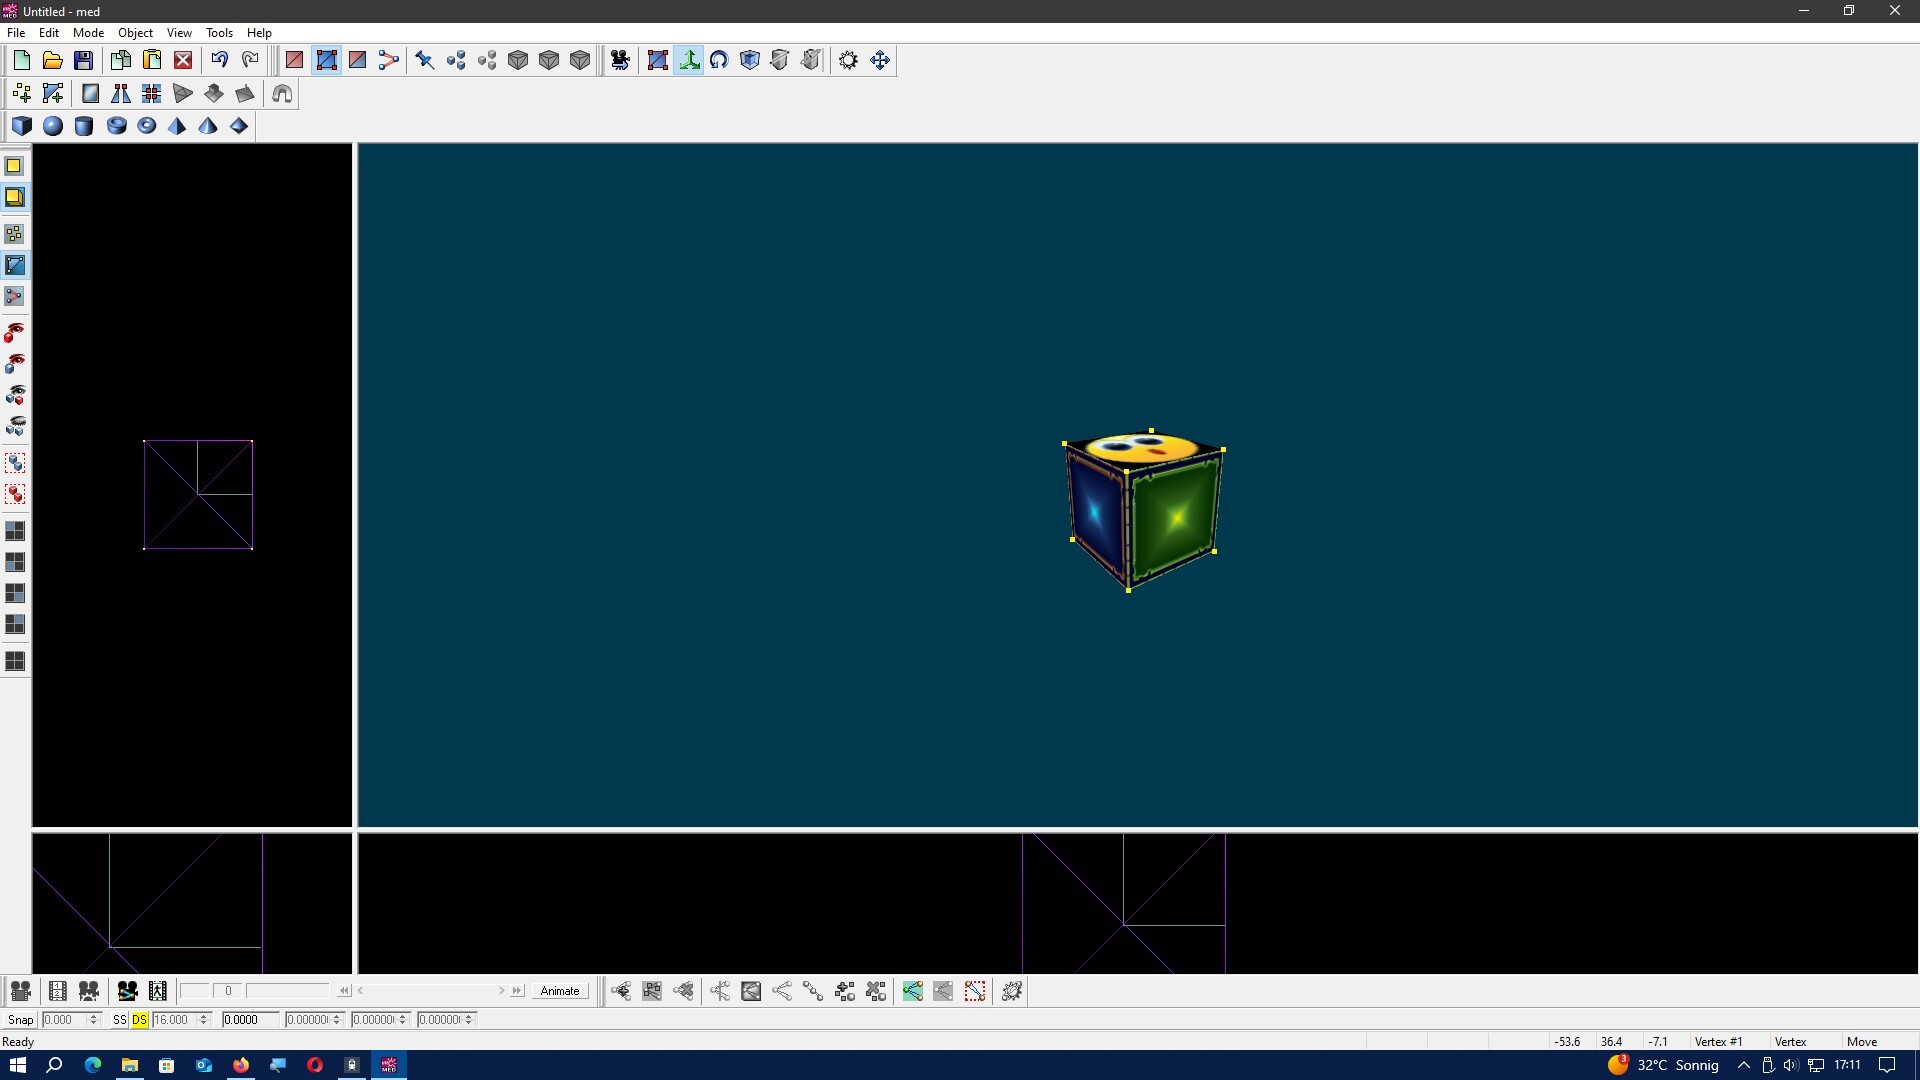Screen dimensions: 1920x1080
Task: Click the magnet snap tool icon
Action: coord(282,93)
